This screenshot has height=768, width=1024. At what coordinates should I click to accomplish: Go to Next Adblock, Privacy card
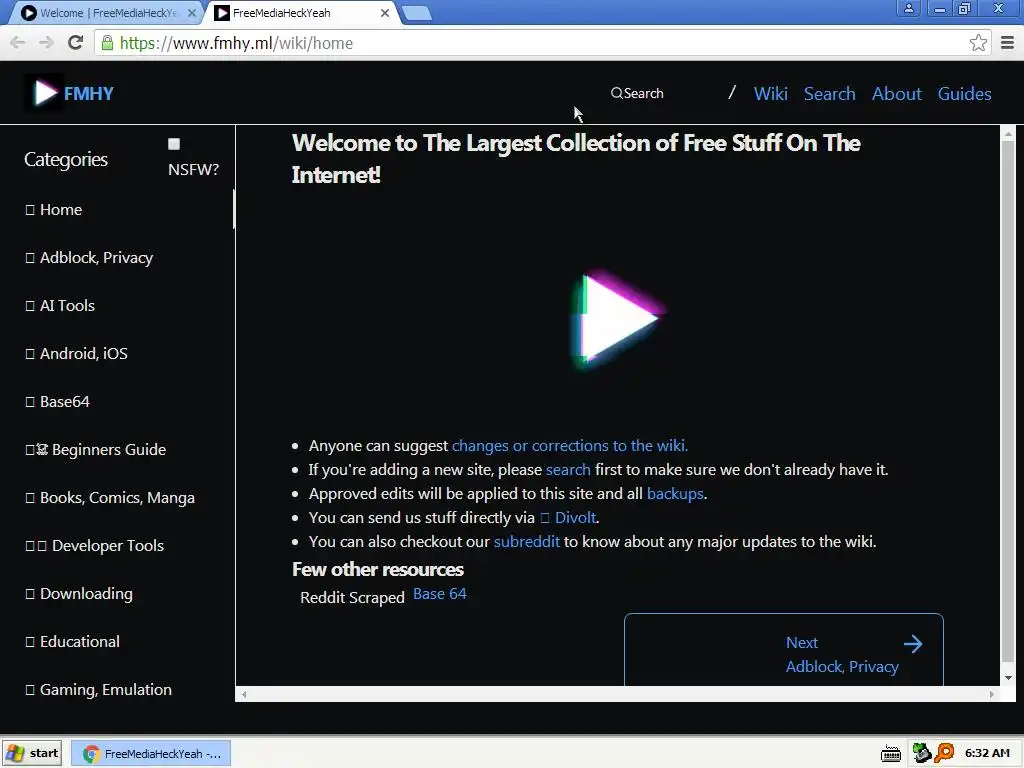pos(784,650)
